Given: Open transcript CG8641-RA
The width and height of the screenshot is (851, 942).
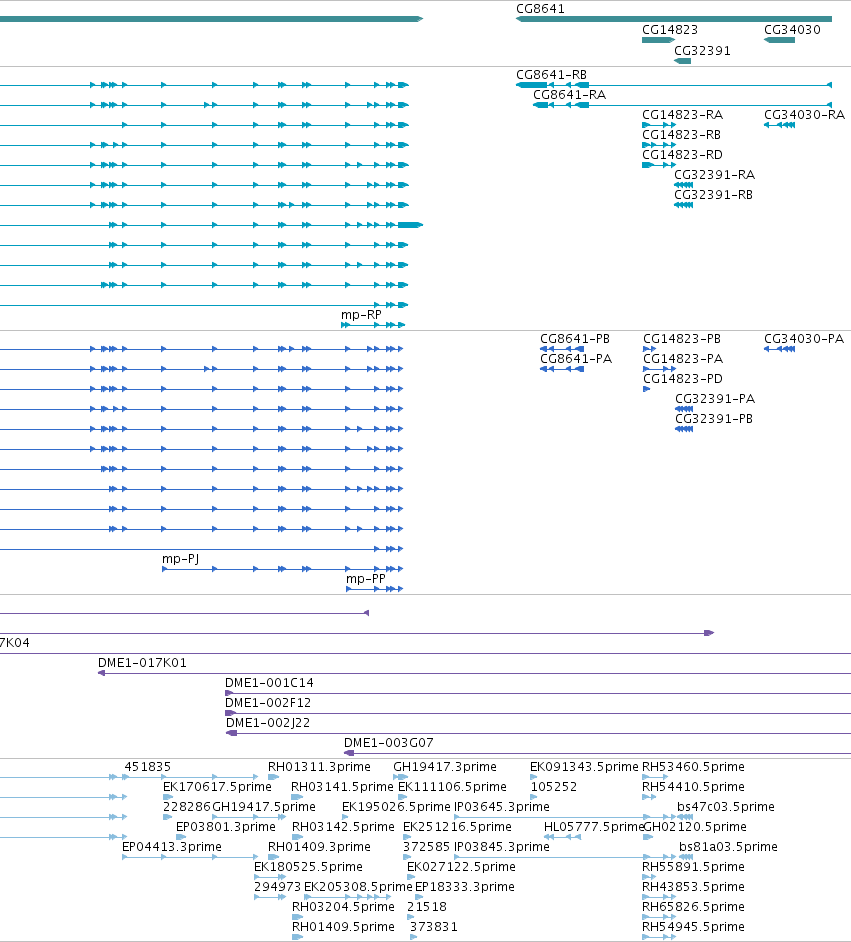Looking at the screenshot, I should coord(569,95).
